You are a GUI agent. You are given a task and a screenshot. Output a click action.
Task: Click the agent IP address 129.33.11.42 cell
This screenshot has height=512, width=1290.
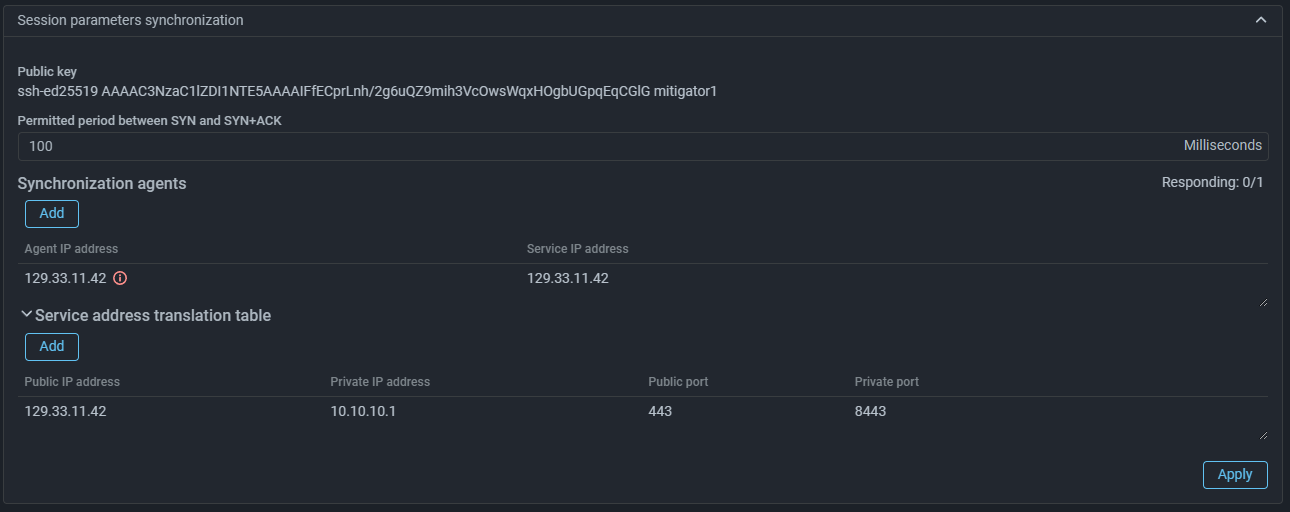click(x=66, y=278)
